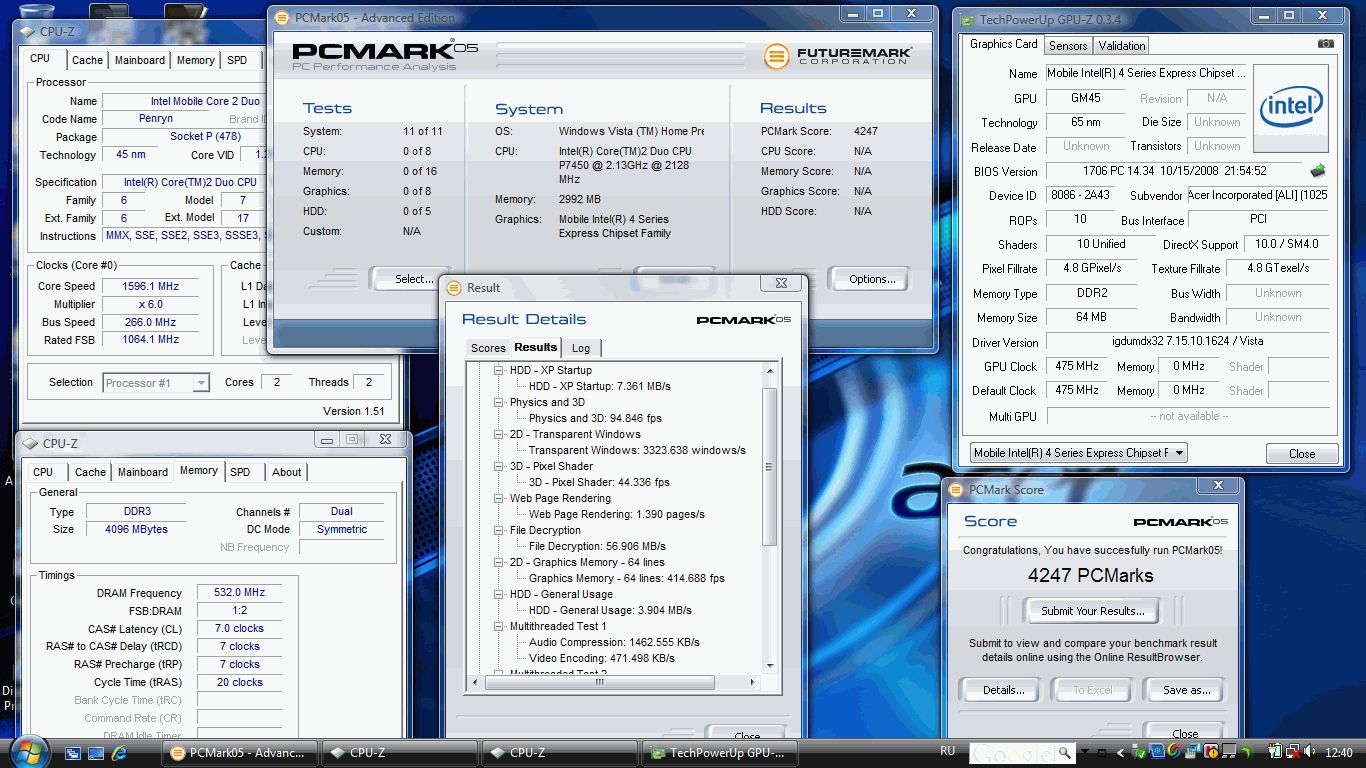Switch to the Log tab in Result Details
Viewport: 1366px width, 768px height.
tap(581, 348)
